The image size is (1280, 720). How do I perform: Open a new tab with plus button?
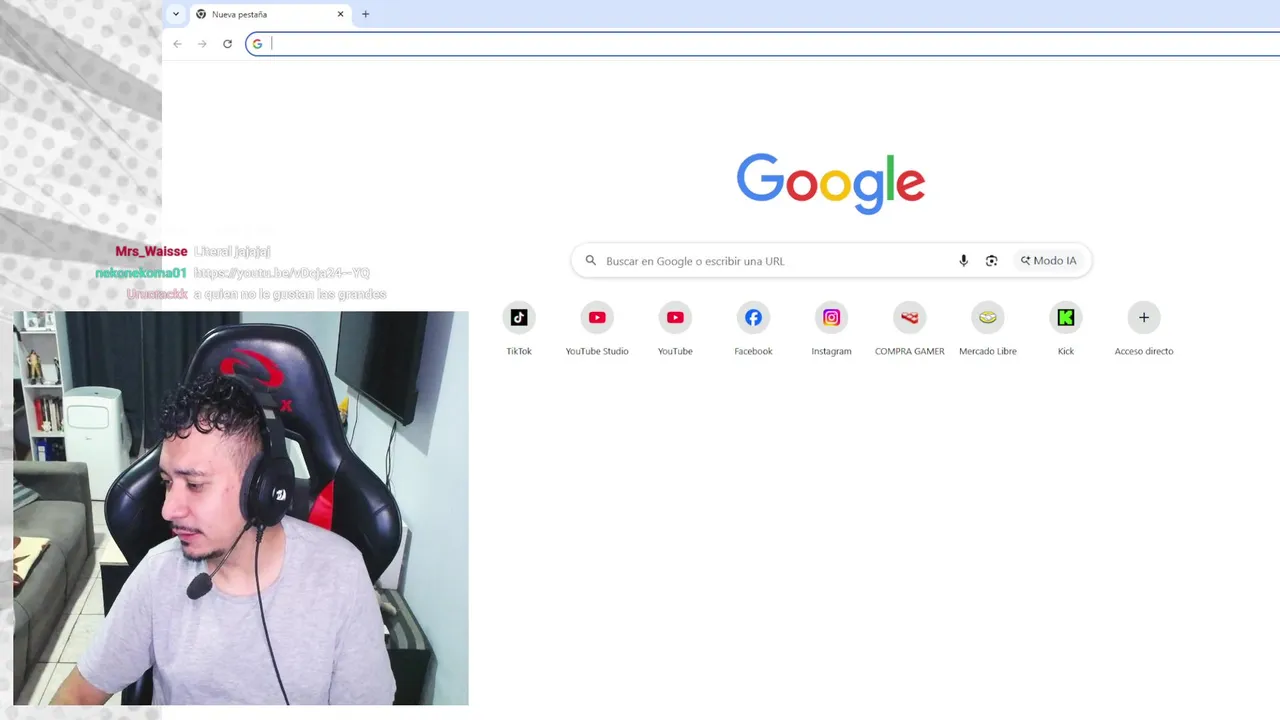click(x=365, y=14)
